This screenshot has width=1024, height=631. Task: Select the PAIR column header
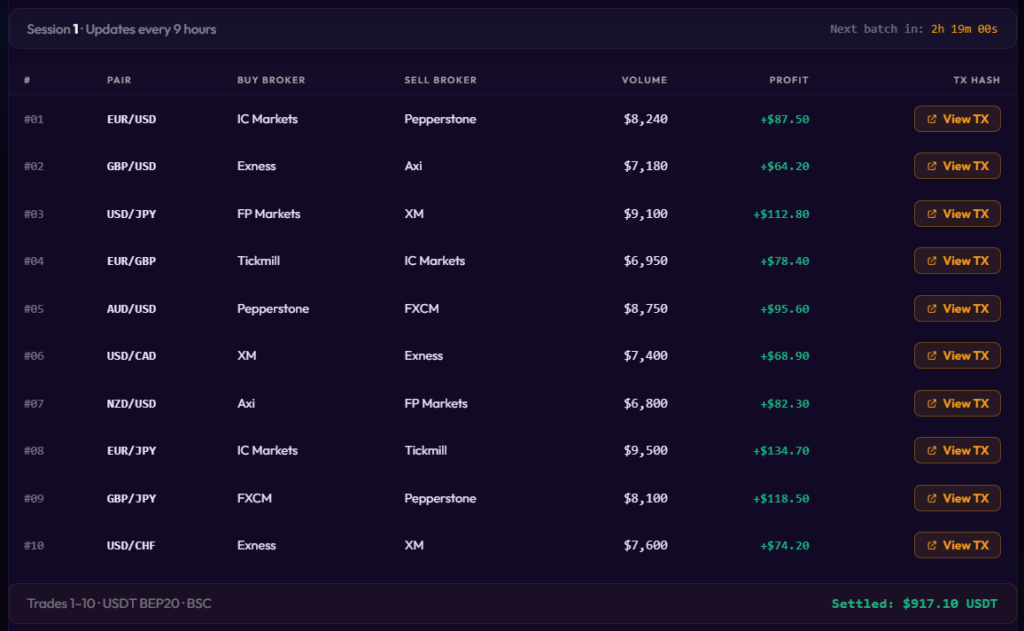point(119,80)
